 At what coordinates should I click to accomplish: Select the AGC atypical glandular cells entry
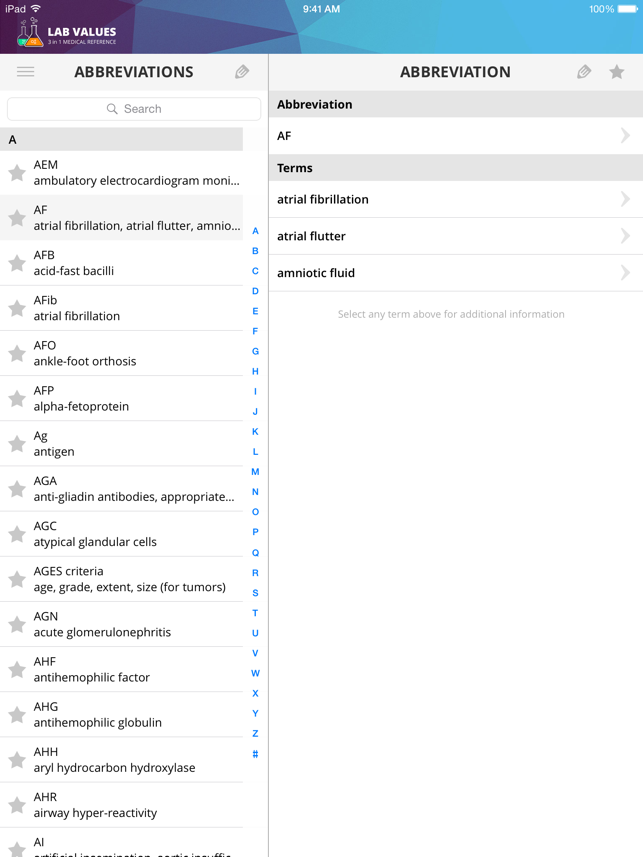coord(130,534)
